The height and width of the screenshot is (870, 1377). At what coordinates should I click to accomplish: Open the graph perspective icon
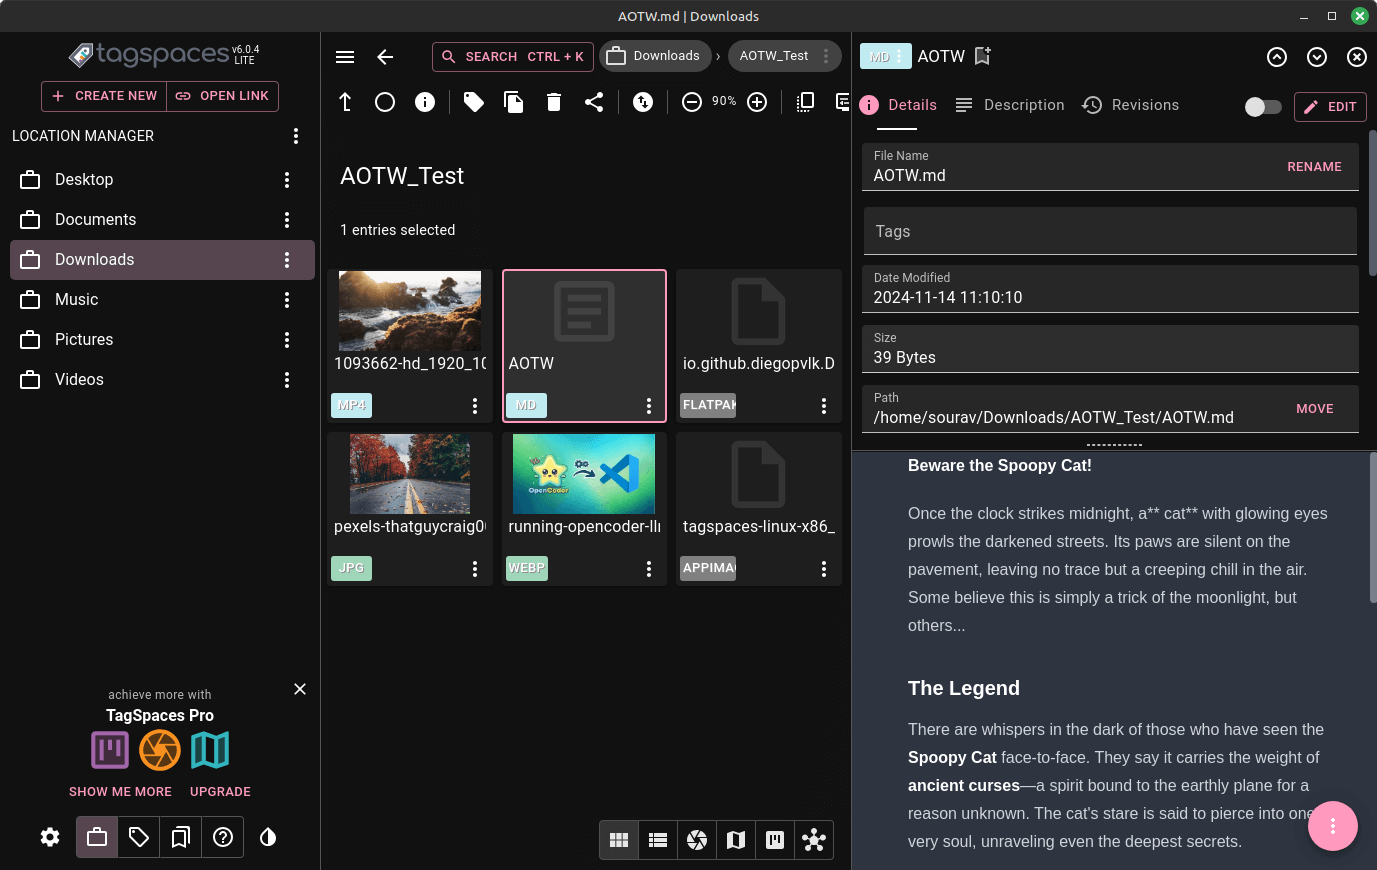point(814,840)
